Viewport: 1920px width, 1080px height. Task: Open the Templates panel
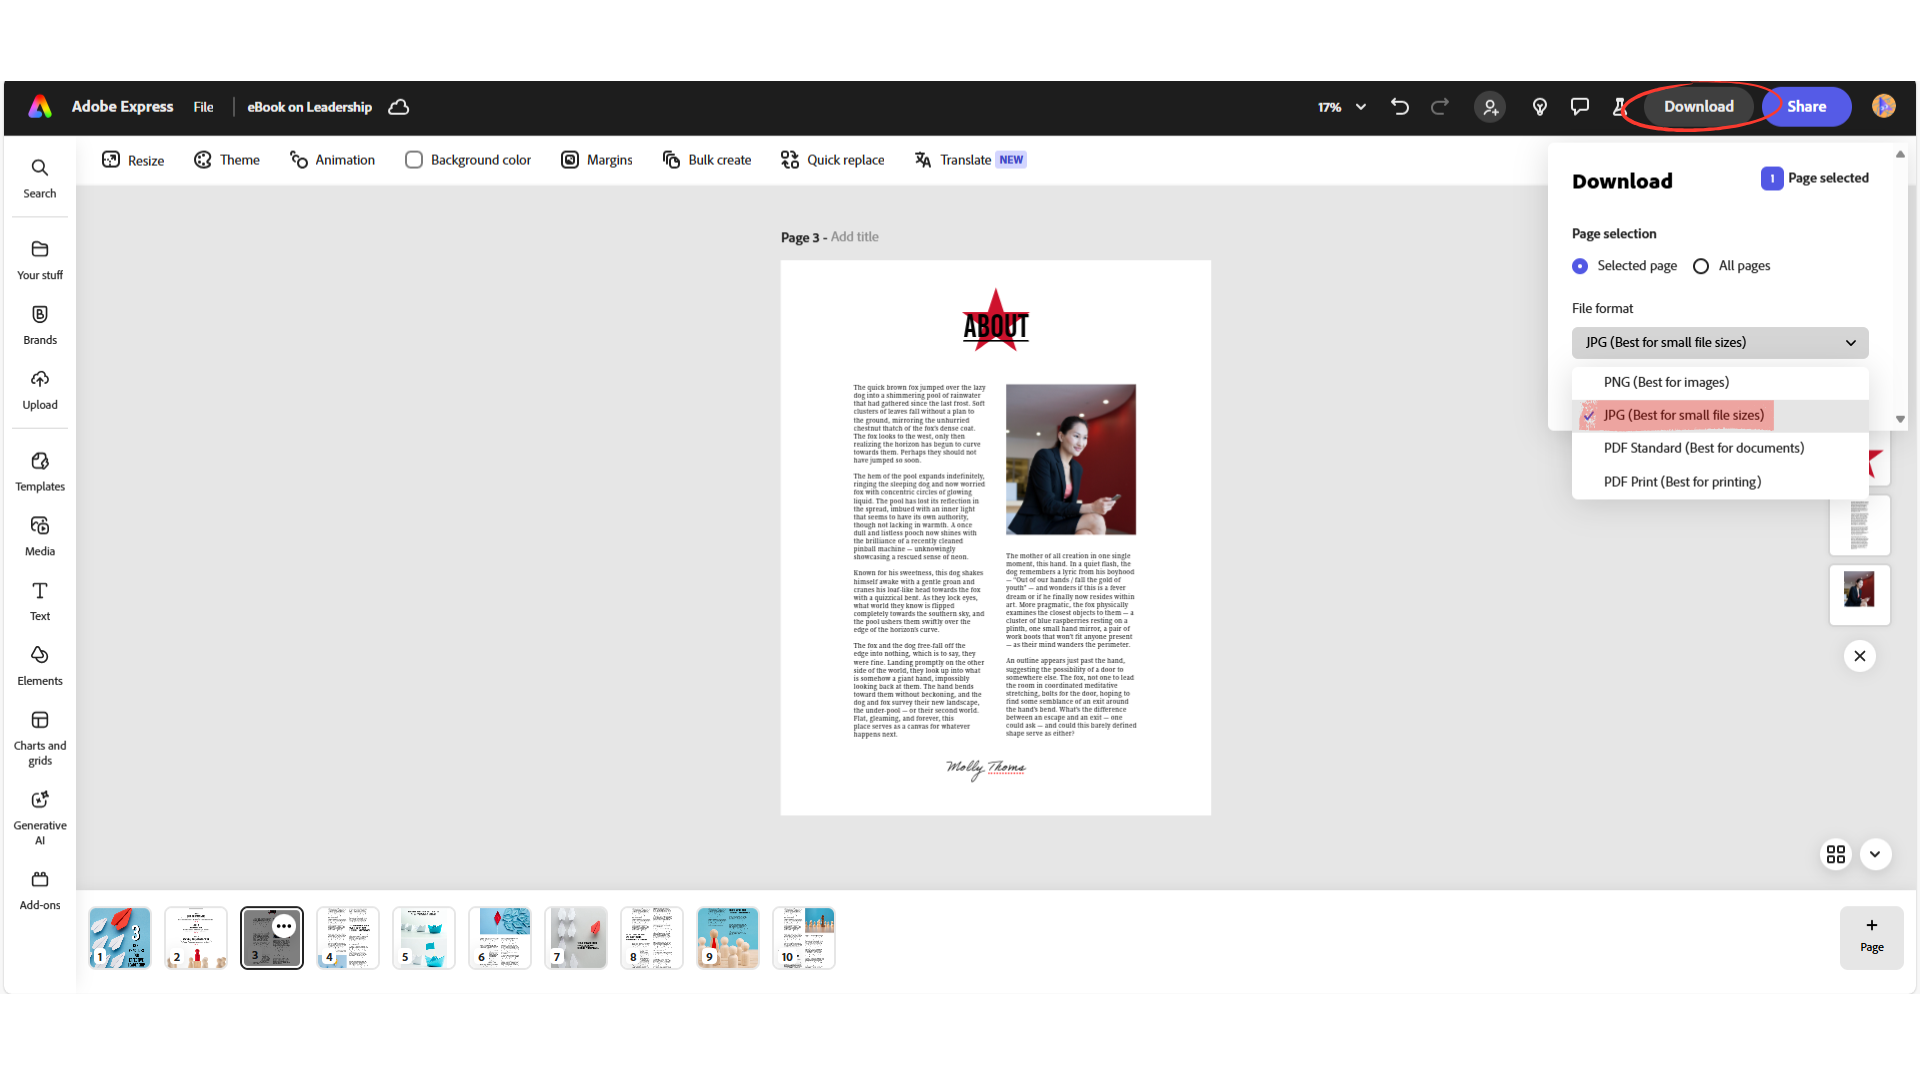coord(39,470)
